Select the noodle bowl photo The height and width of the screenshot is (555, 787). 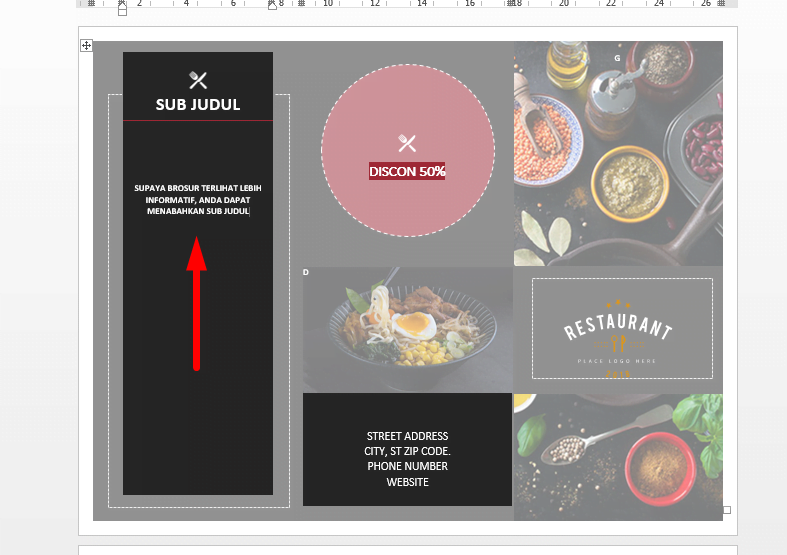407,329
